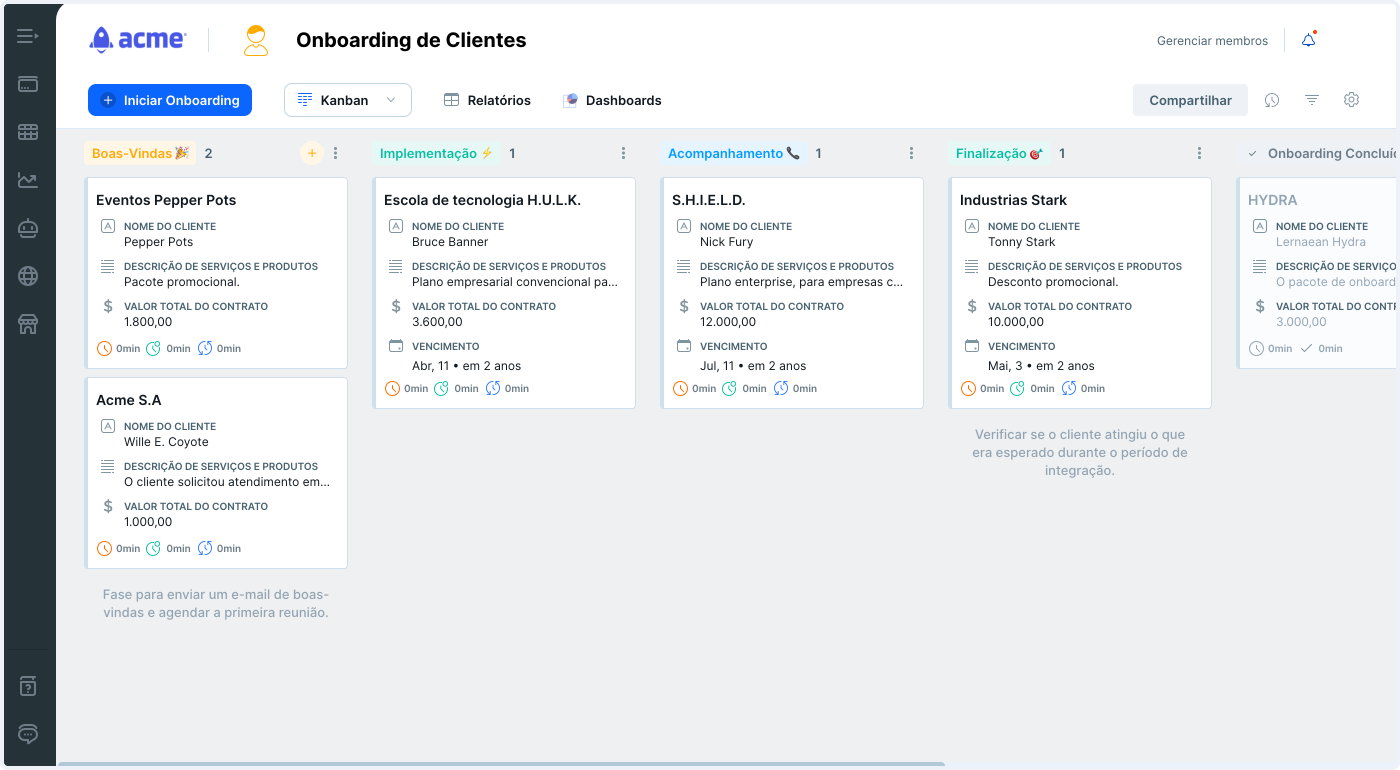The width and height of the screenshot is (1400, 770).
Task: Click the help document sidebar icon
Action: click(x=28, y=686)
